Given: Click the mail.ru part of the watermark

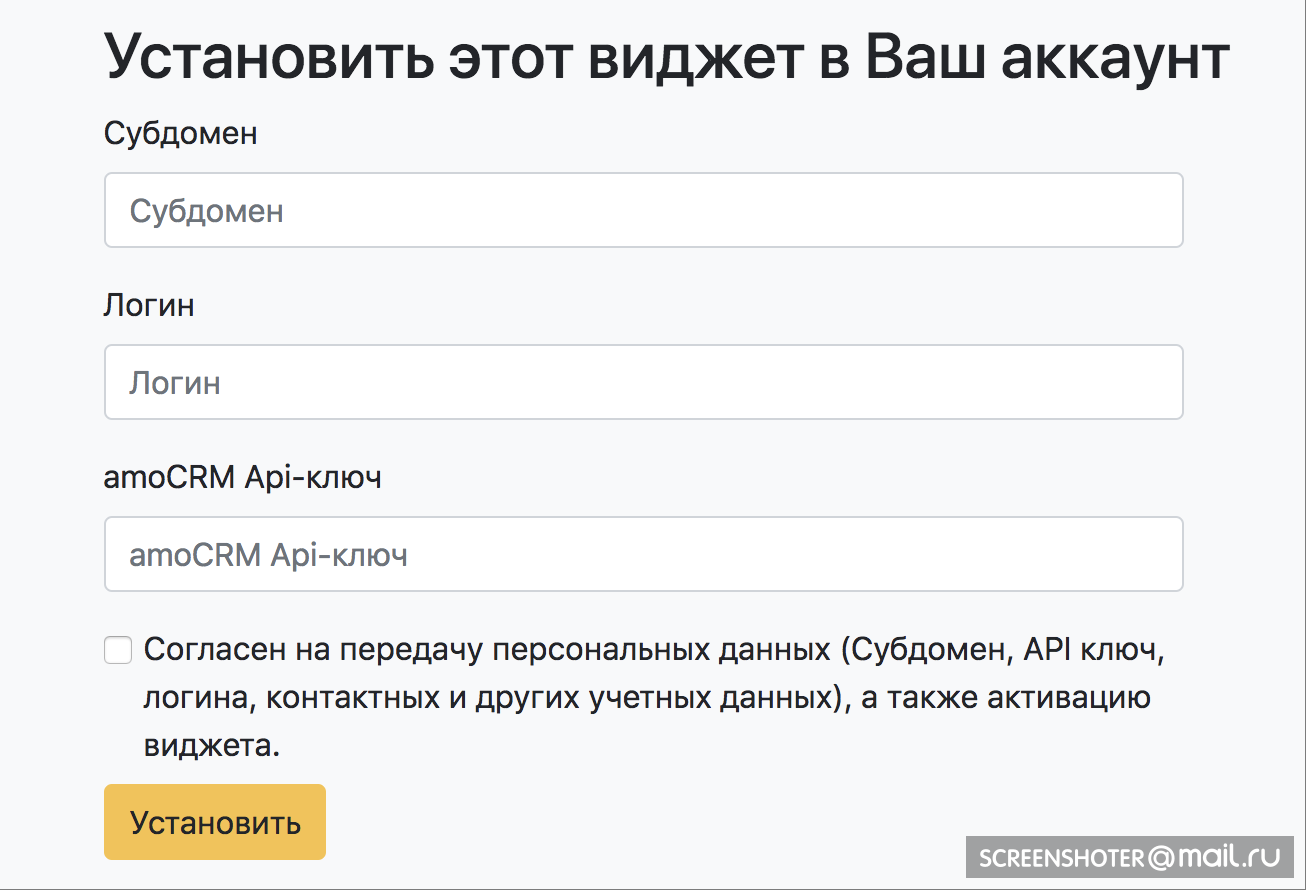Looking at the screenshot, I should [1228, 857].
